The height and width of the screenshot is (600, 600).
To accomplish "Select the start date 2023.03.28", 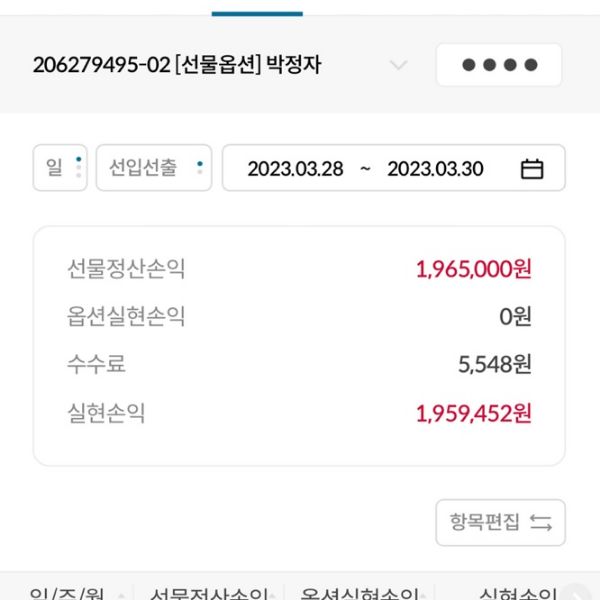I will coord(295,169).
